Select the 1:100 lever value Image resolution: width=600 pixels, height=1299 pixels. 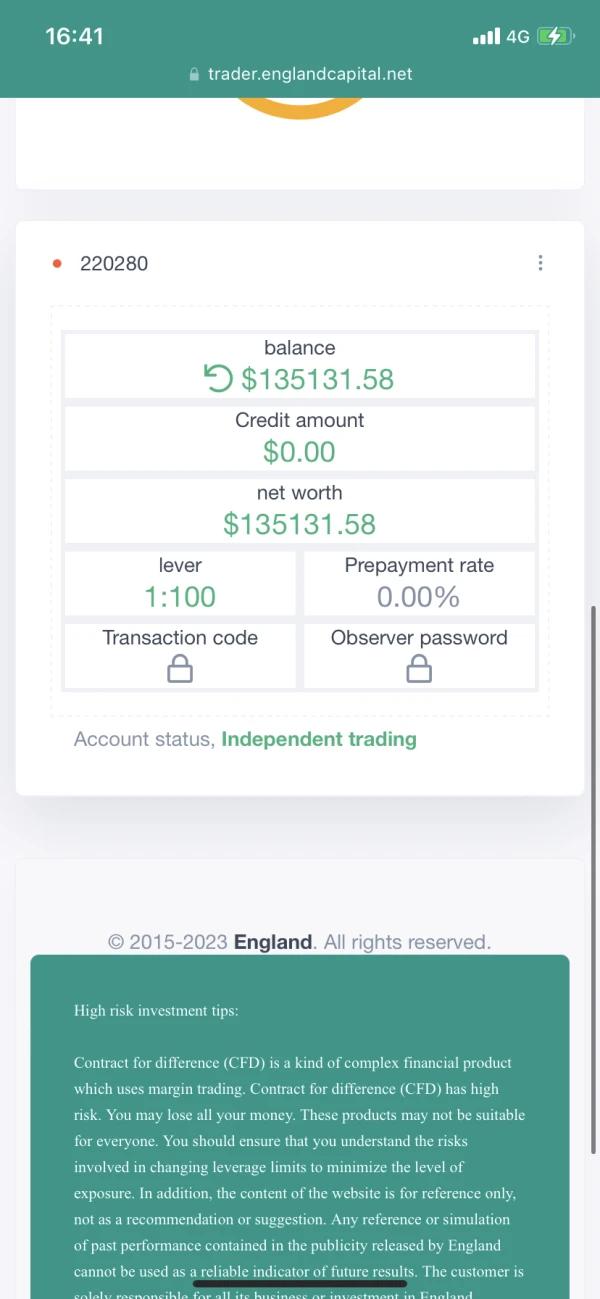tap(180, 597)
